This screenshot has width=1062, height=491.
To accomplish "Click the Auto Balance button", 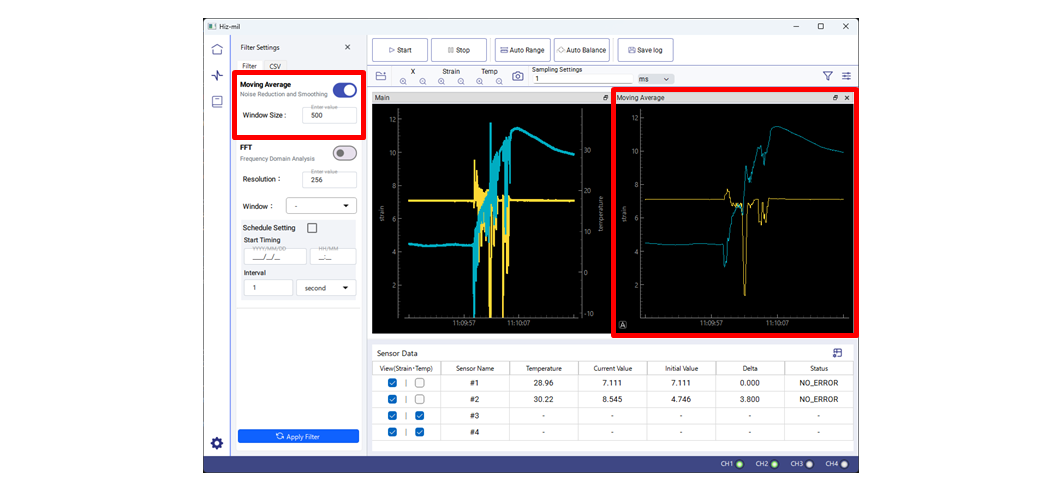I will point(581,50).
